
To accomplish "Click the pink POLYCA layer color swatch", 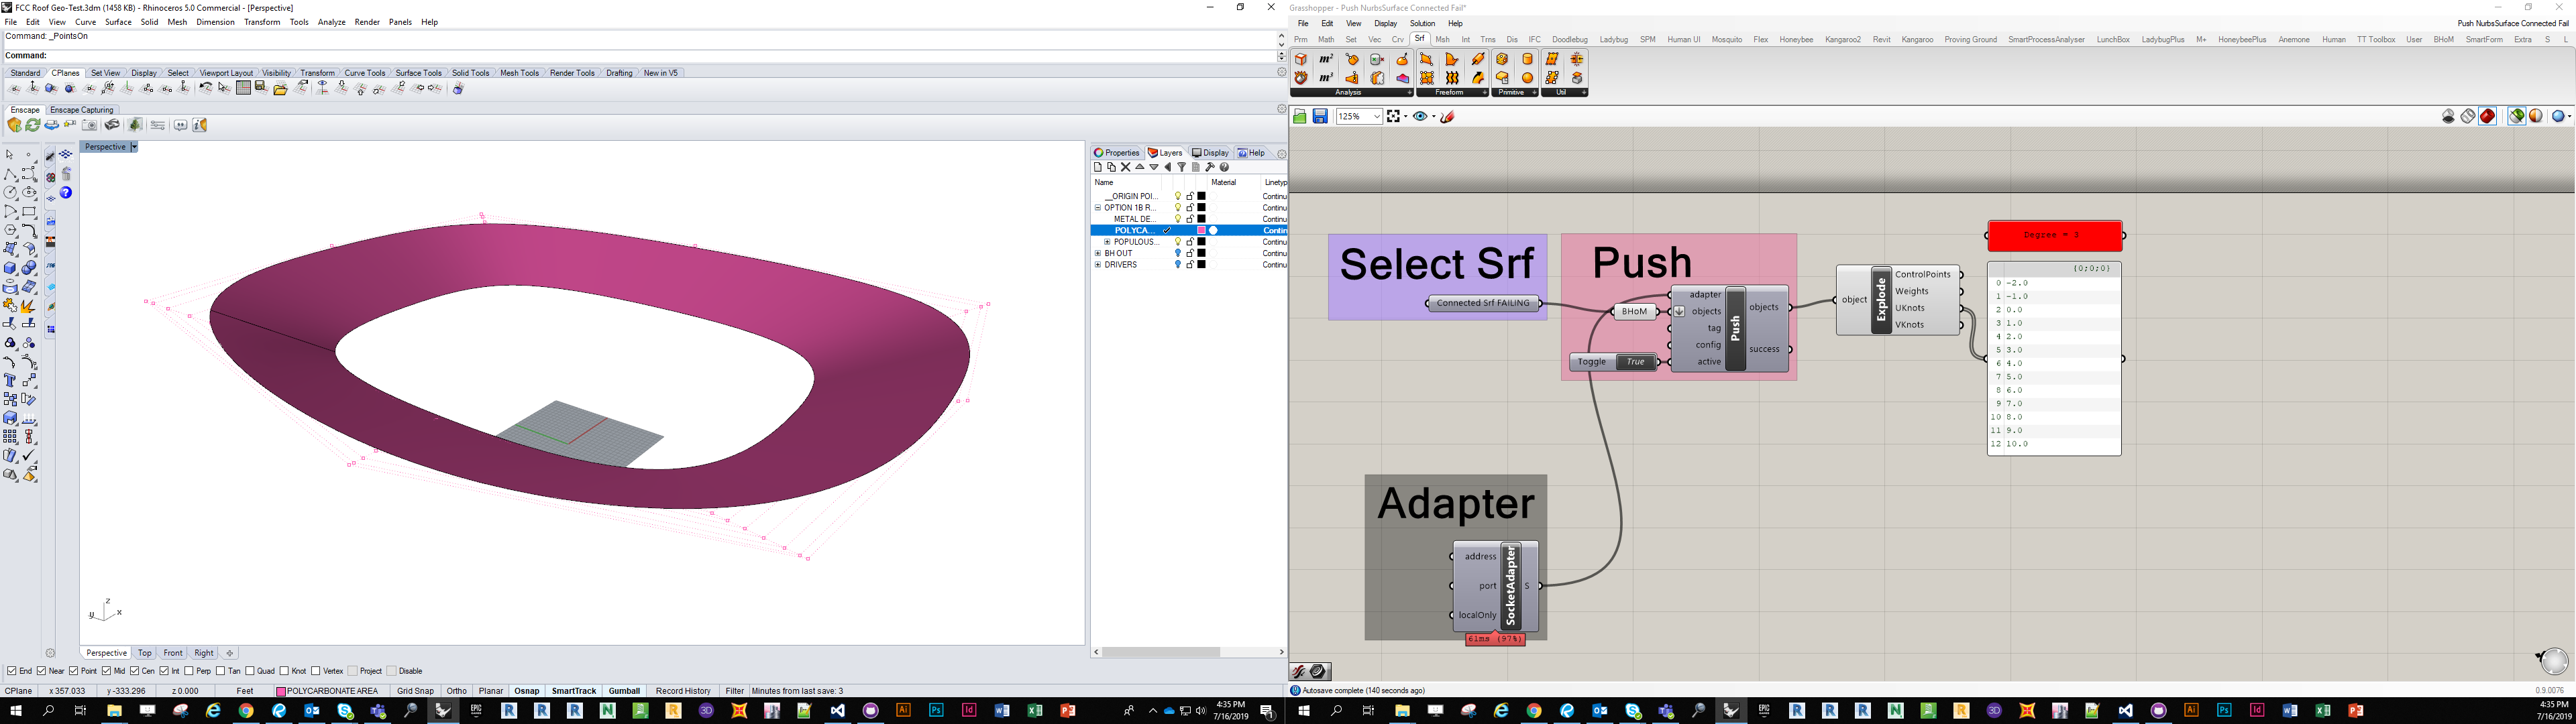I will click(x=1201, y=231).
